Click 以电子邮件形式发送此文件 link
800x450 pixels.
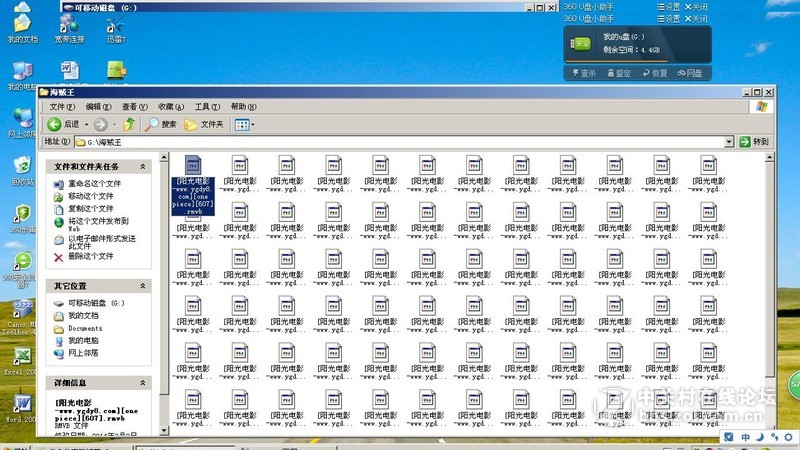102,242
